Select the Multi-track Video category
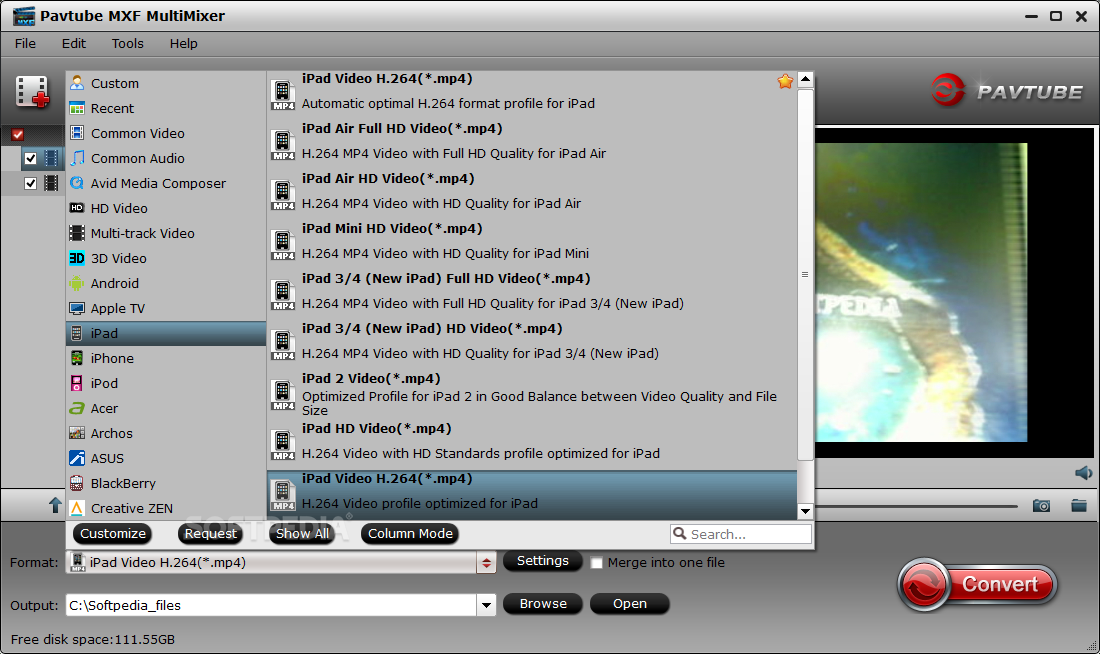1100x654 pixels. pos(166,234)
